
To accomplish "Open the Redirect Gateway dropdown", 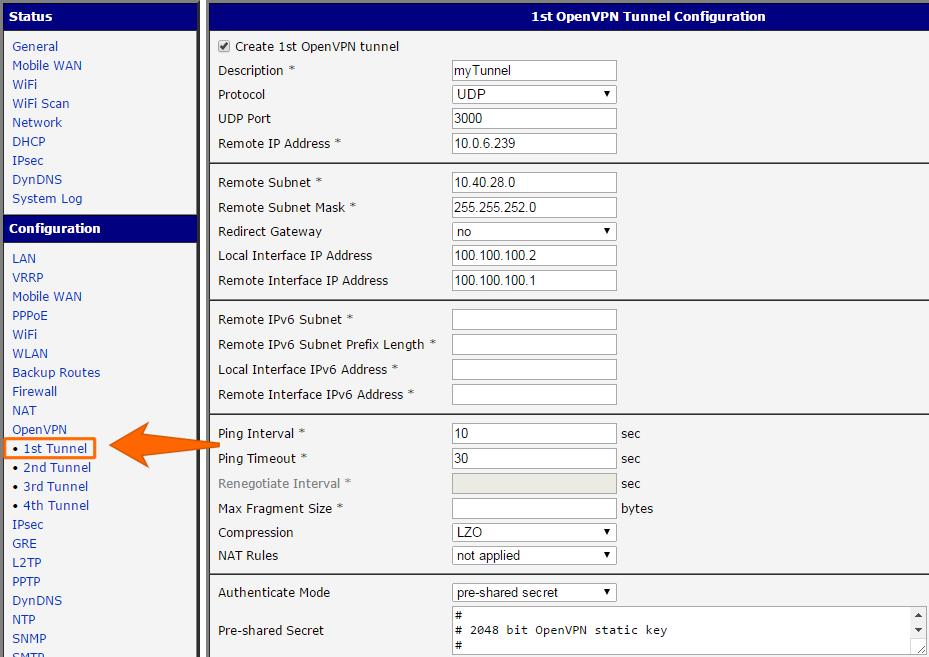I will coord(534,232).
